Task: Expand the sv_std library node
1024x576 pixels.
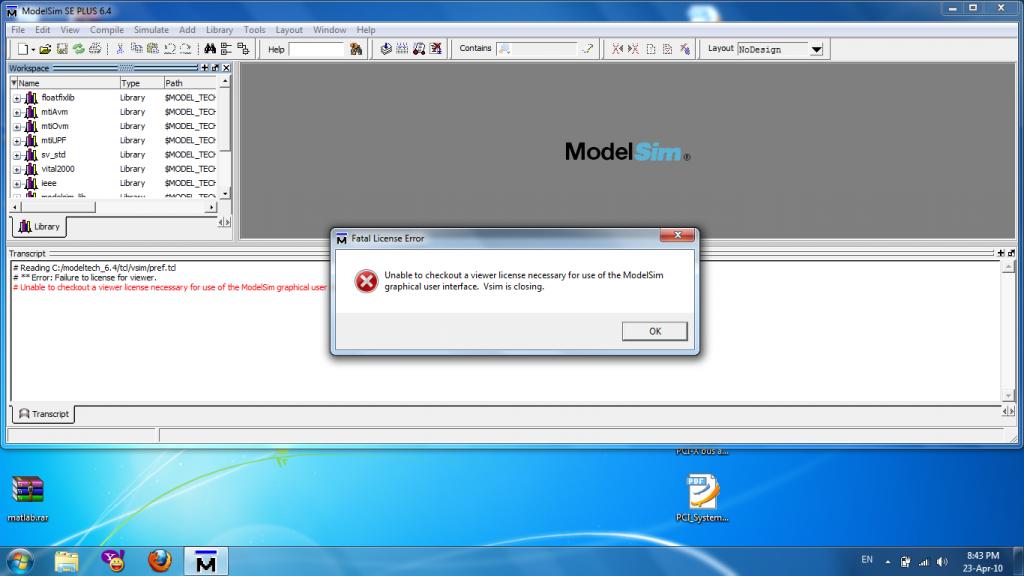Action: pyautogui.click(x=17, y=155)
